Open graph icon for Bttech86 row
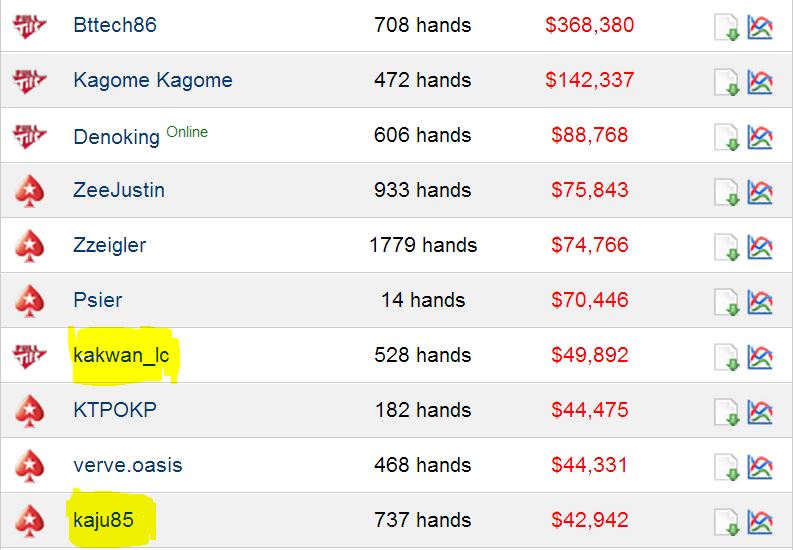This screenshot has height=550, width=793. pyautogui.click(x=760, y=27)
